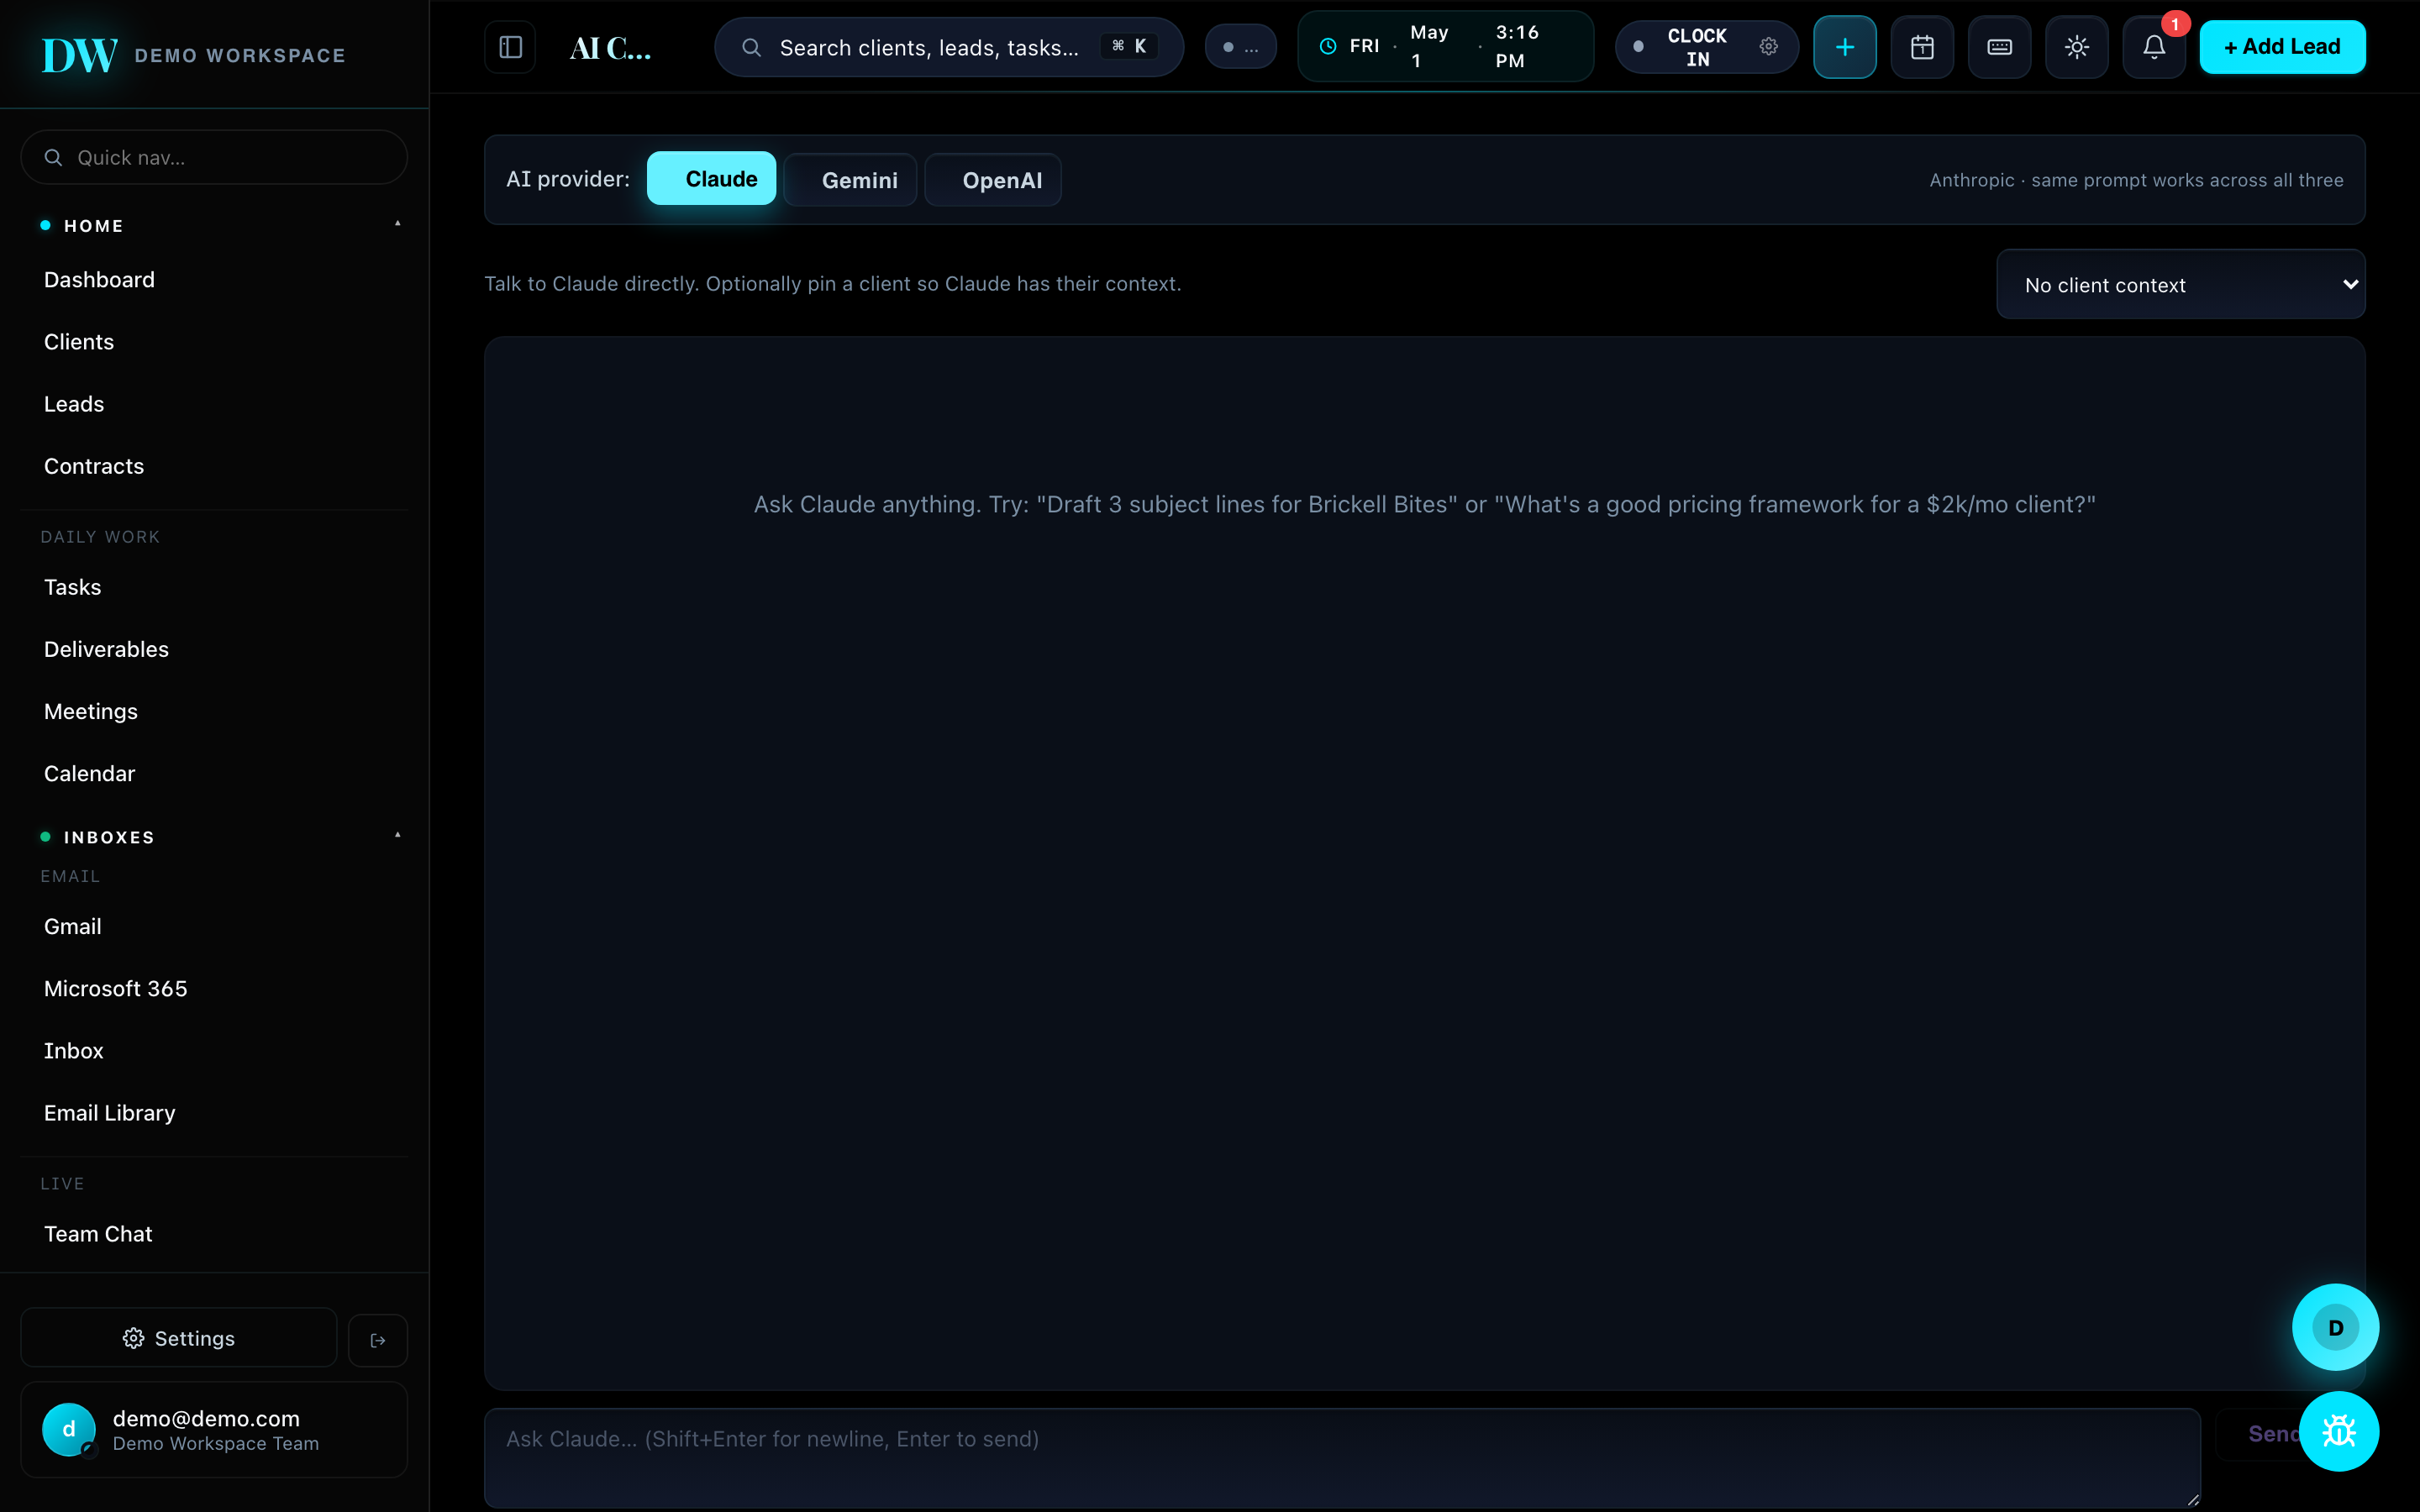Click the AI C... page title

pos(610,47)
